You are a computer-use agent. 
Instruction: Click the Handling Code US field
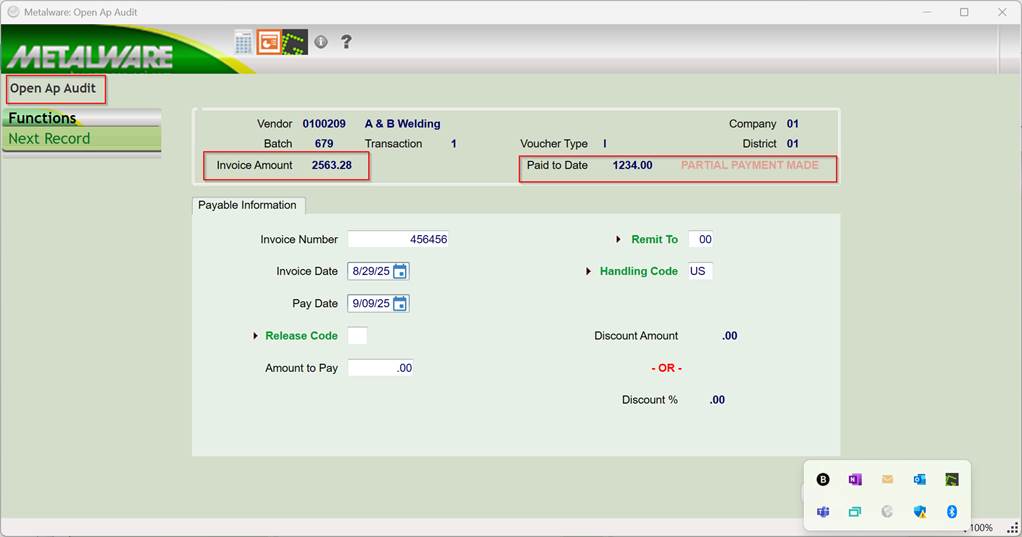click(701, 271)
